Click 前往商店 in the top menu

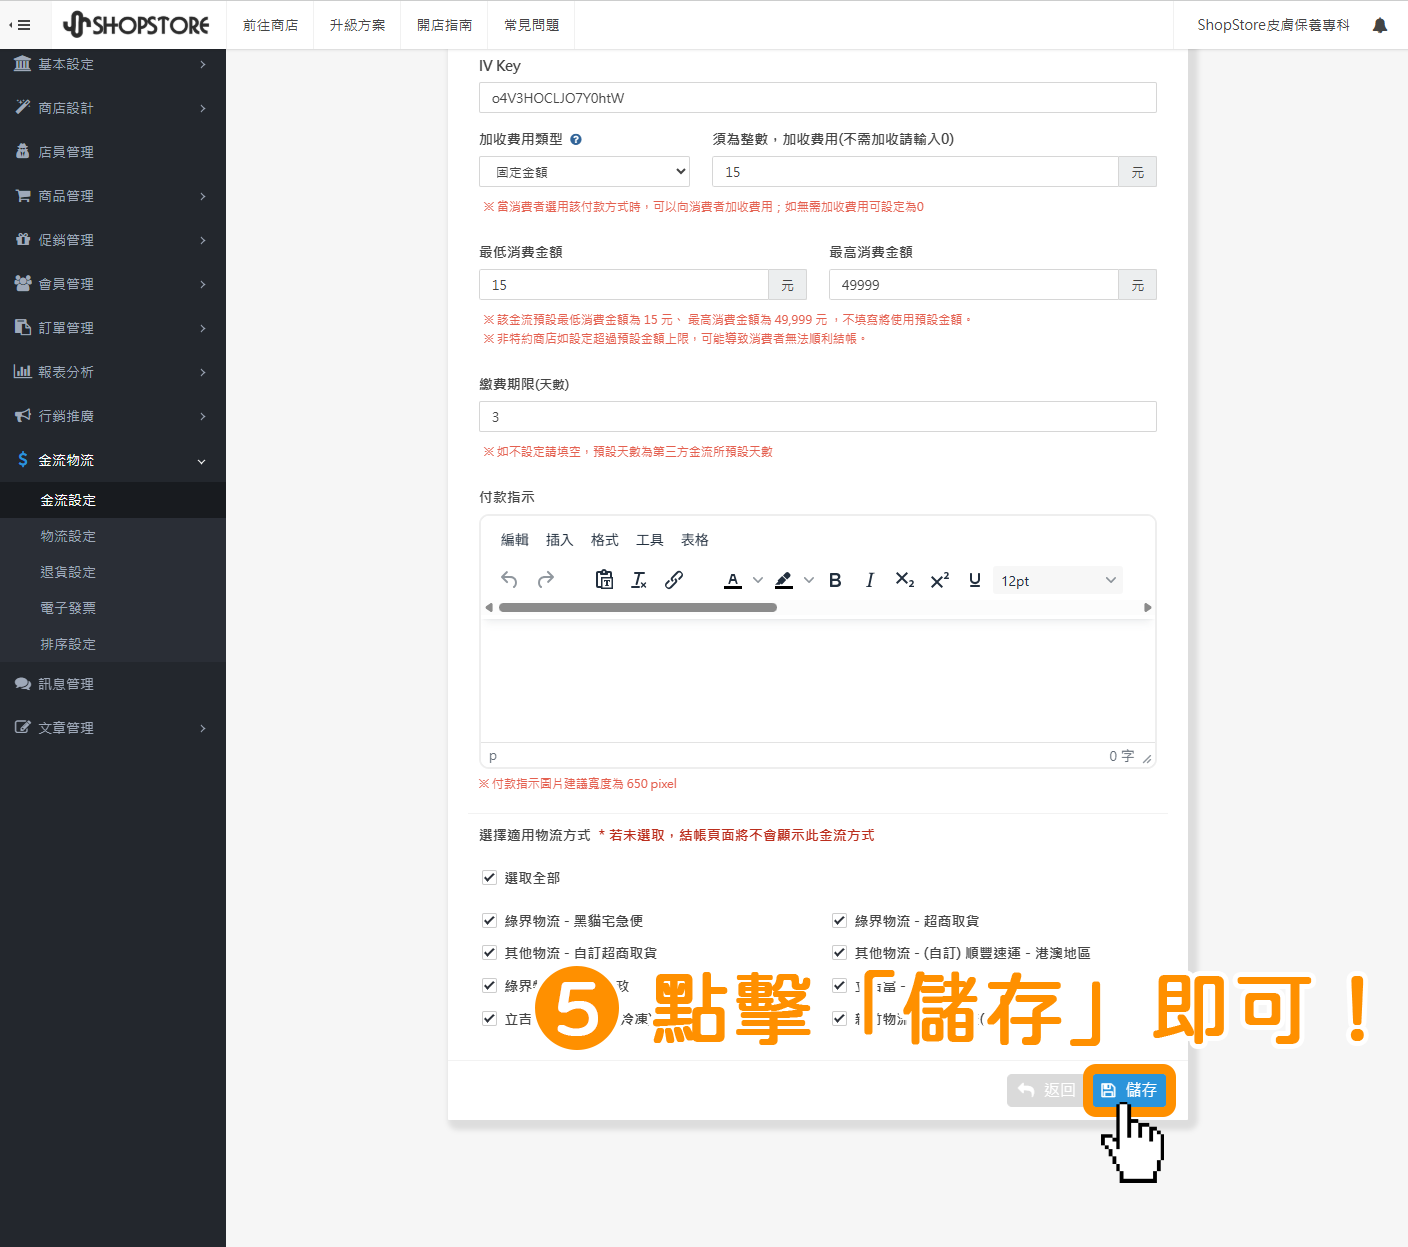[270, 24]
